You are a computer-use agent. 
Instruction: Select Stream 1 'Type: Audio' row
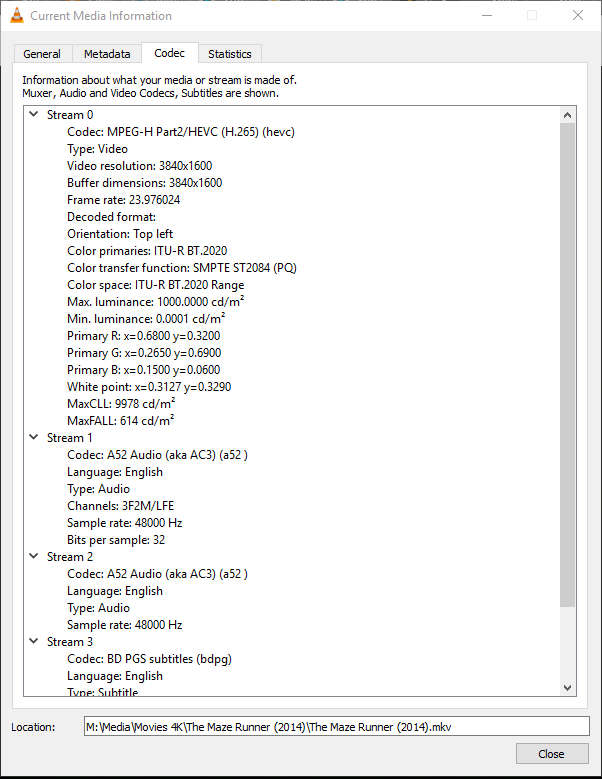98,488
